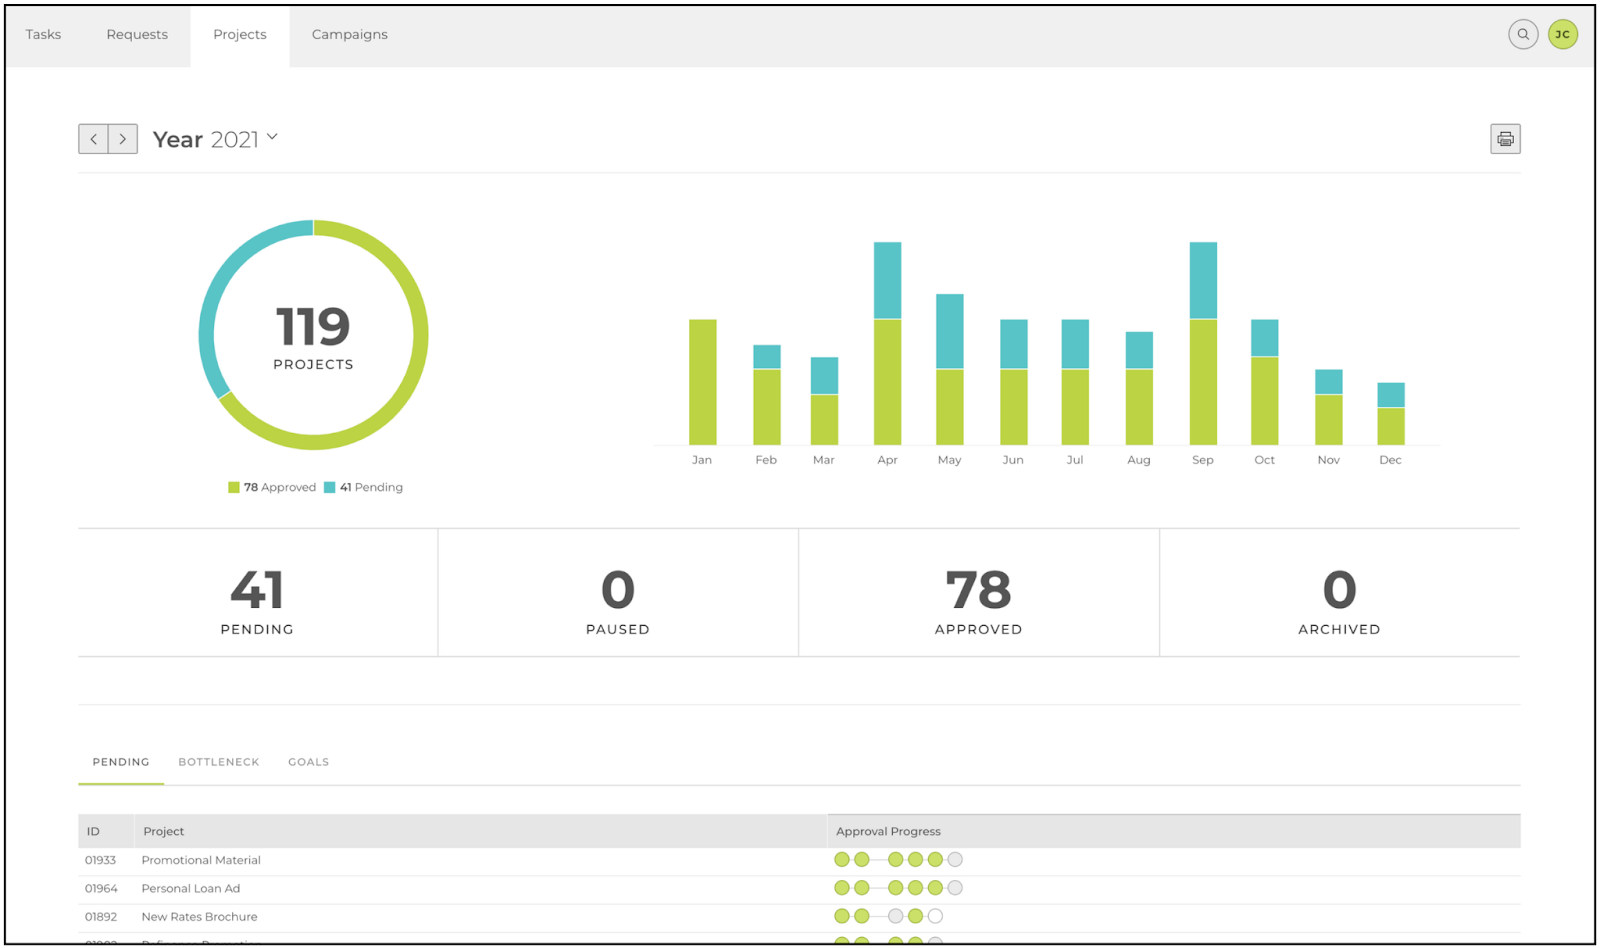Click the Pending legend color swatch
Image resolution: width=1600 pixels, height=948 pixels.
click(x=330, y=487)
